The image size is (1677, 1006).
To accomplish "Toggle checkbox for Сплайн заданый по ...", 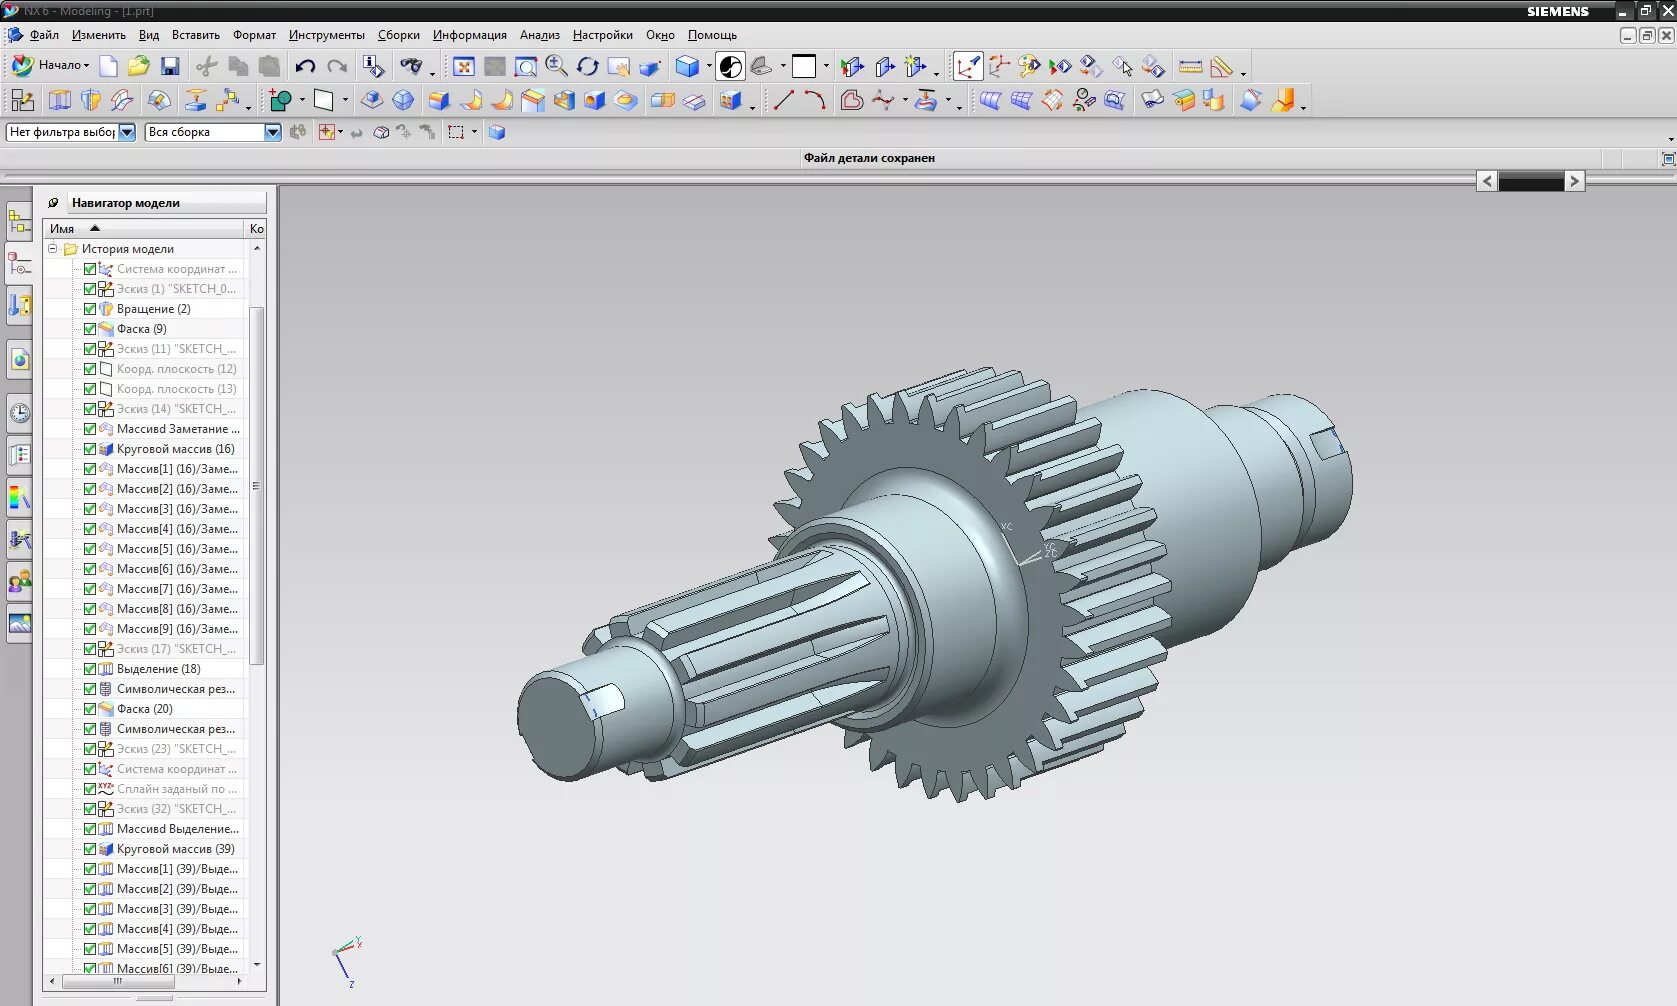I will 90,789.
